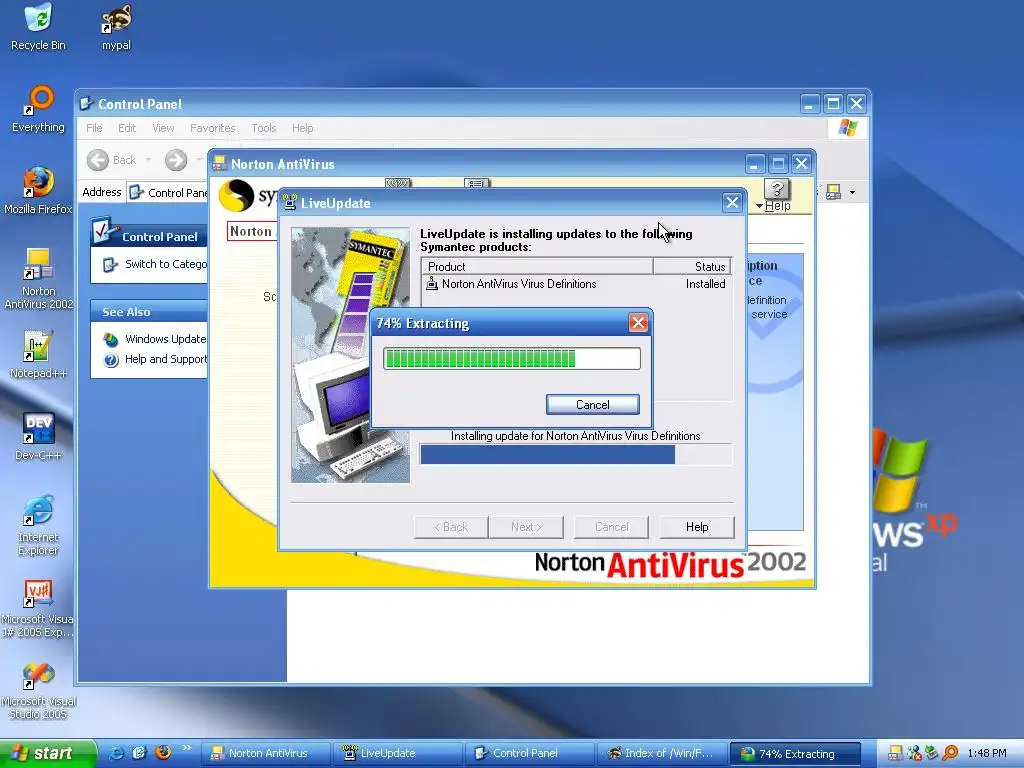Open the Start menu
The width and height of the screenshot is (1024, 768).
(x=48, y=753)
